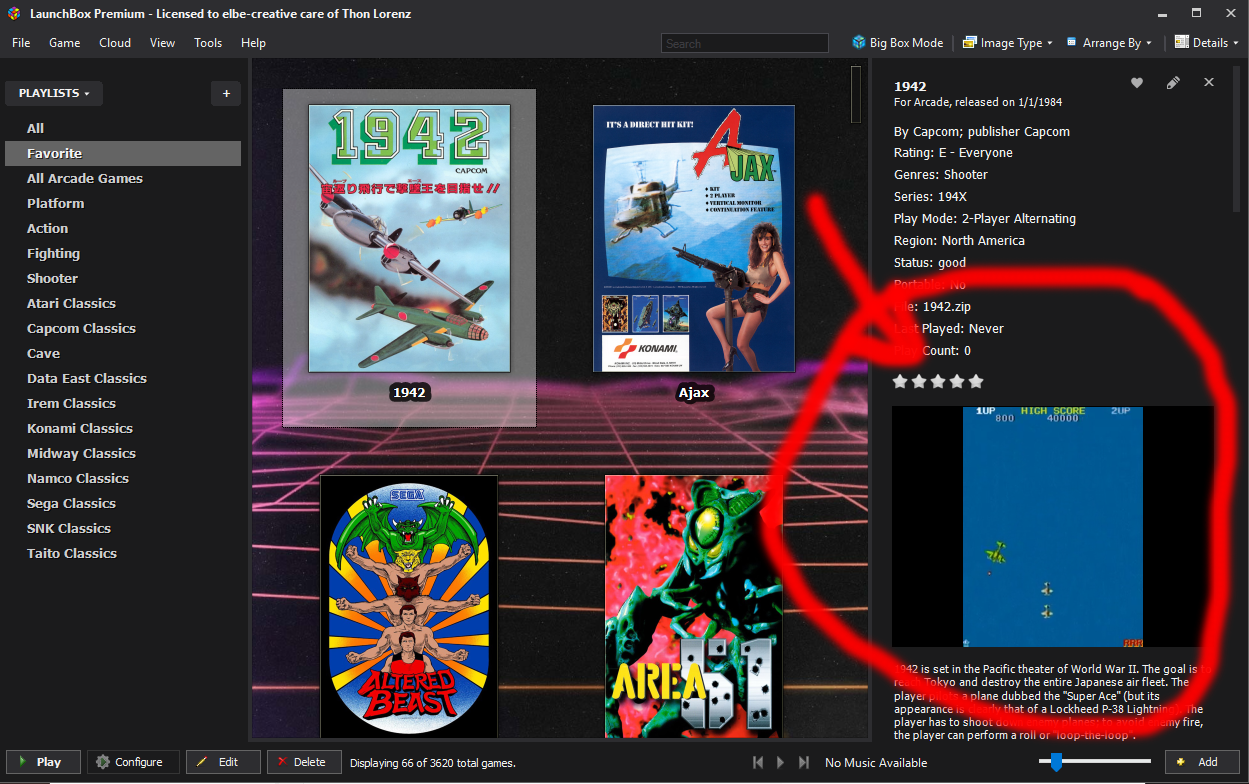Click the Play button
This screenshot has height=784, width=1249.
(x=43, y=762)
